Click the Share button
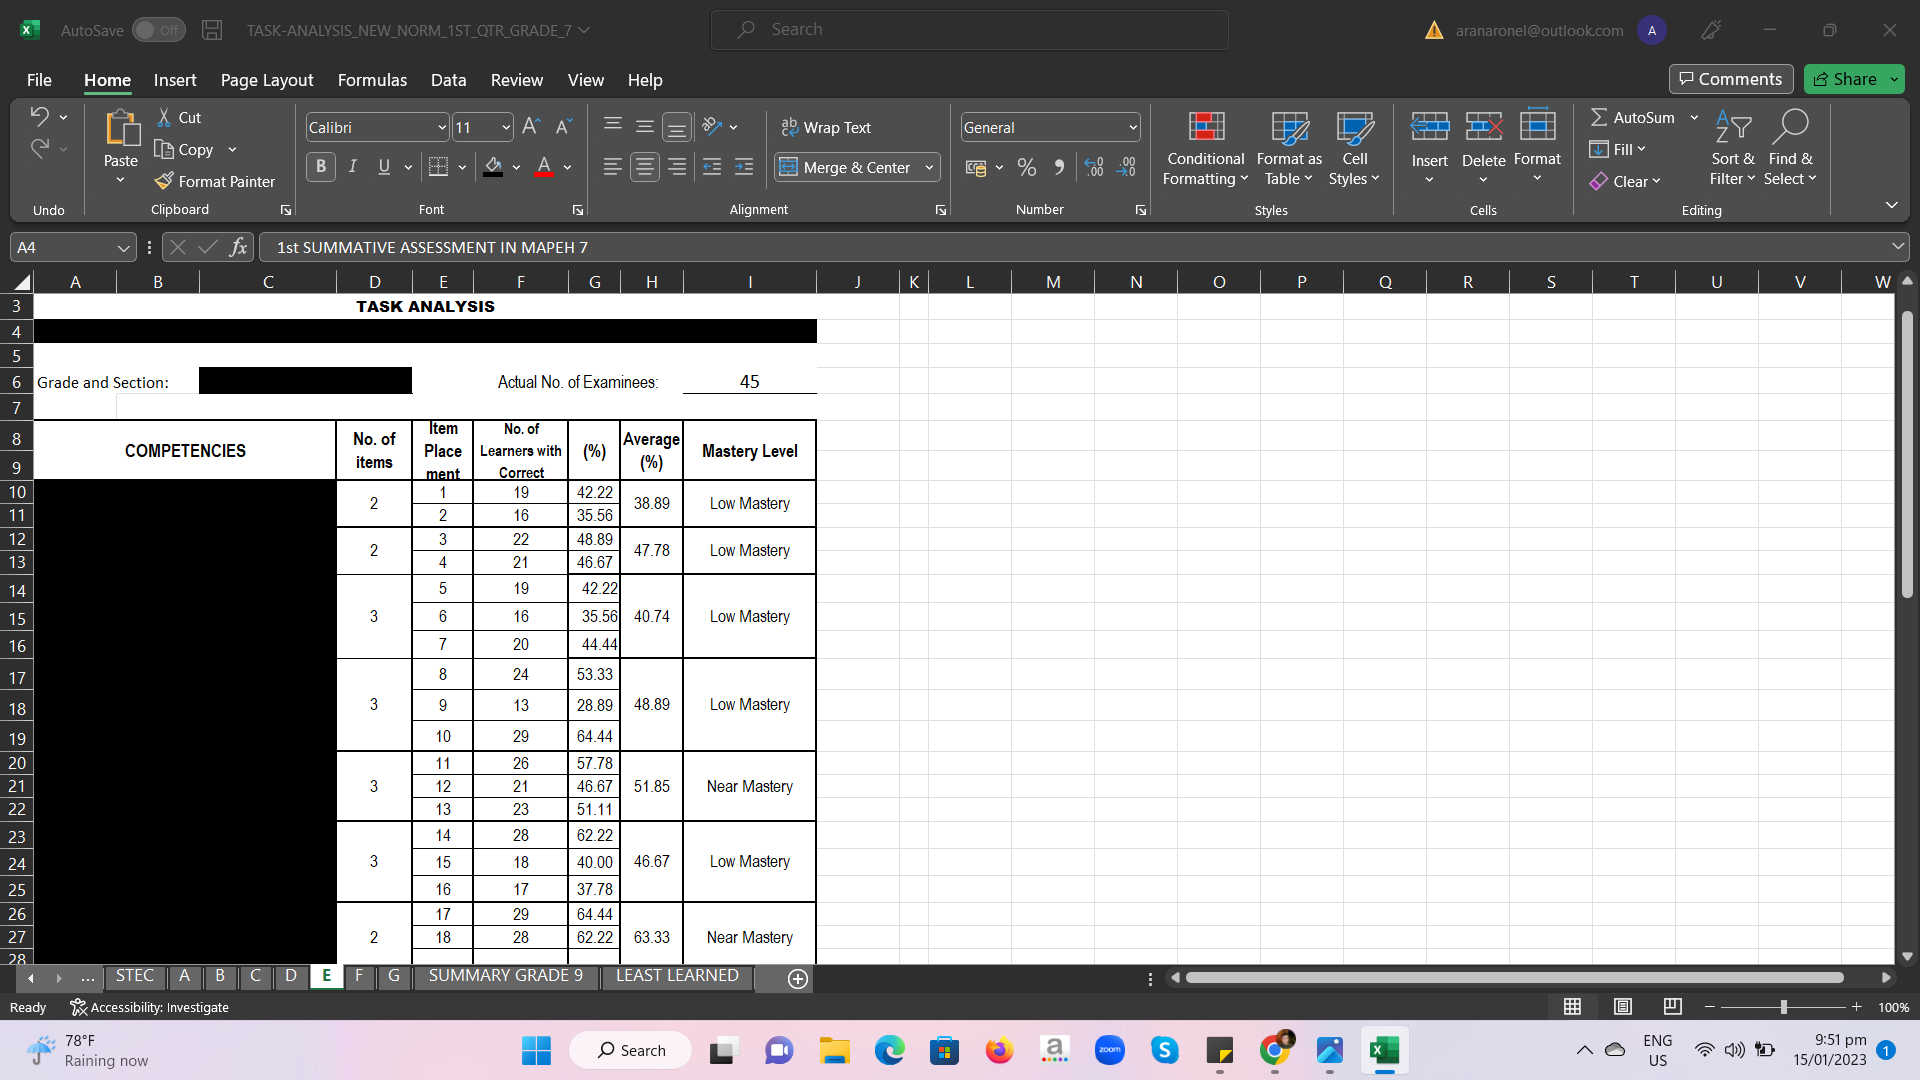1920x1080 pixels. (1845, 79)
